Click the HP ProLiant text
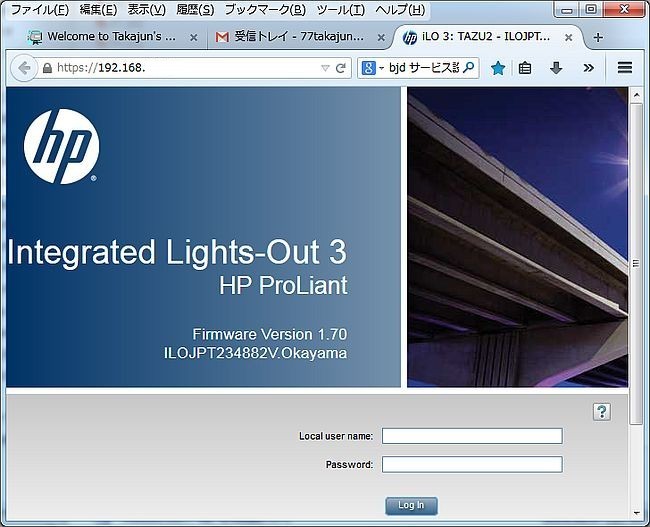Screen dimensions: 650x527 (283, 286)
